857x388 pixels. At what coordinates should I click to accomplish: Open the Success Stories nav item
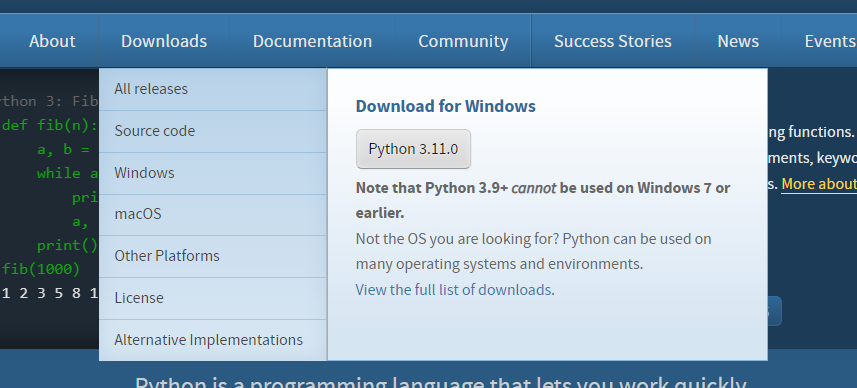point(613,41)
